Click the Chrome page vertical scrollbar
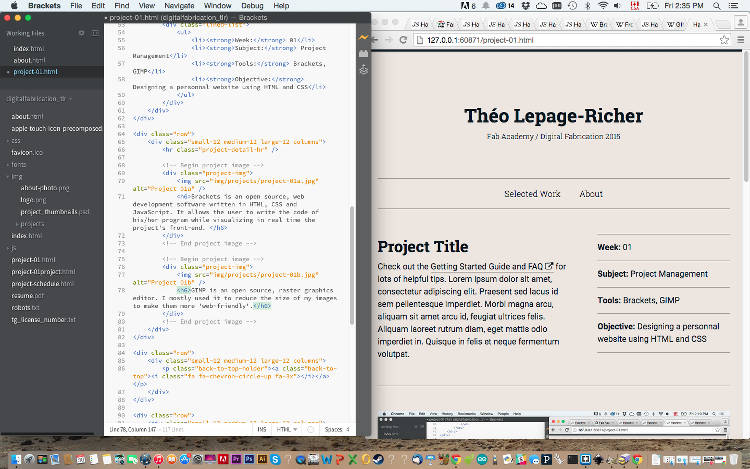 746,116
